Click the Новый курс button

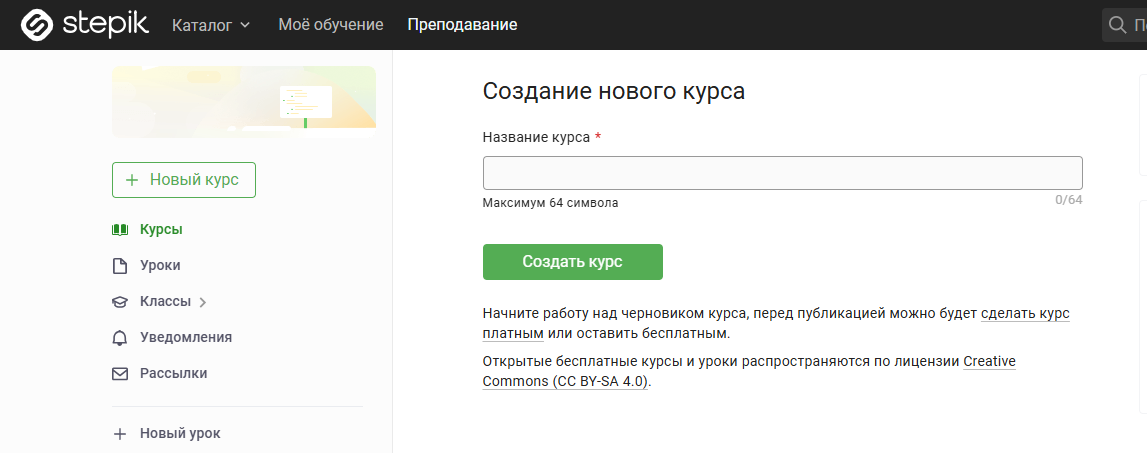point(184,180)
